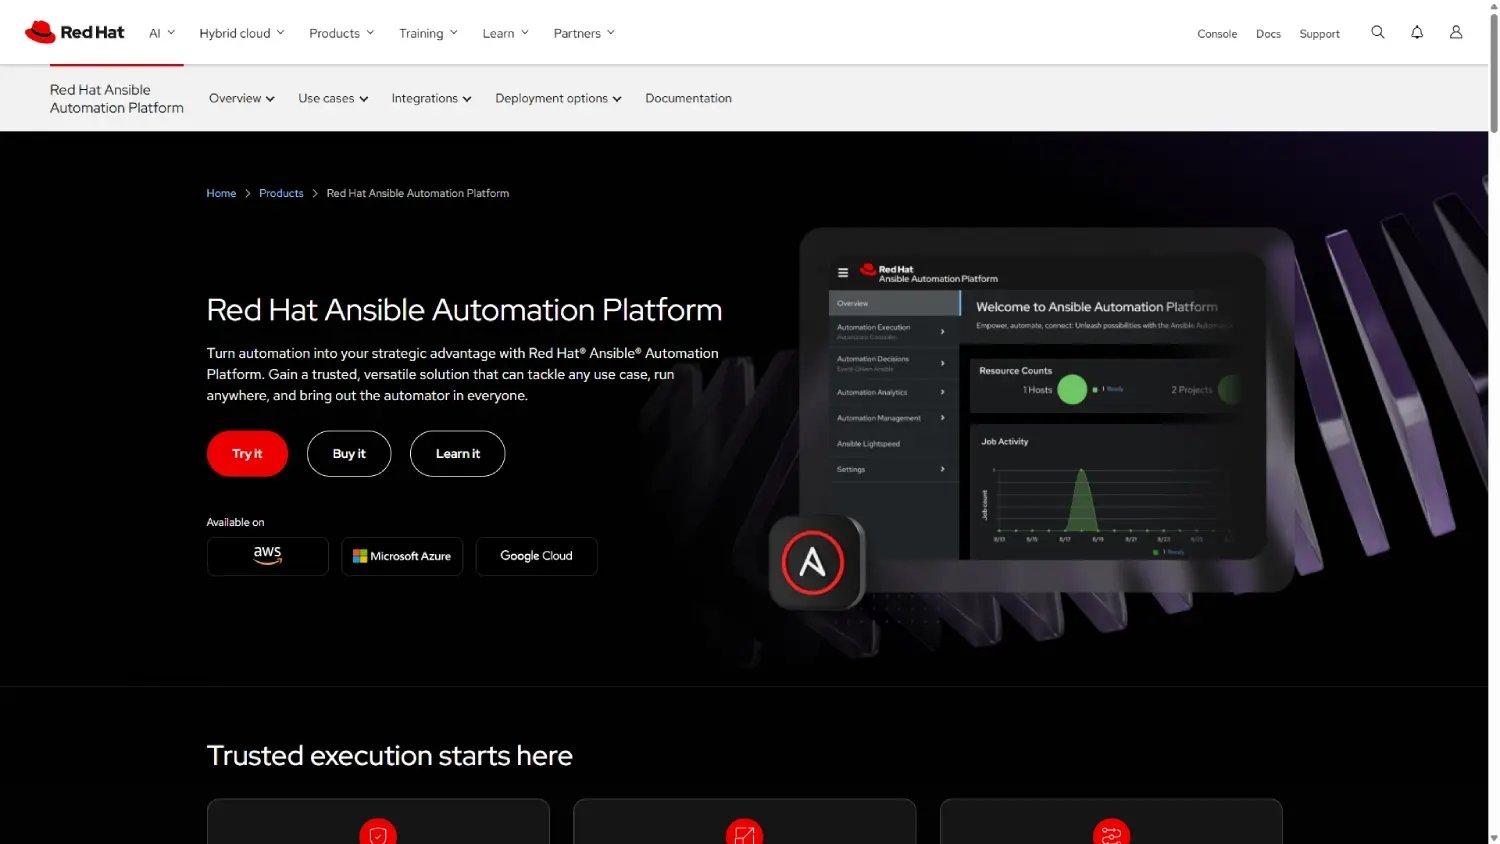The image size is (1500, 844).
Task: Click the scrollbar down arrow
Action: [x=1494, y=838]
